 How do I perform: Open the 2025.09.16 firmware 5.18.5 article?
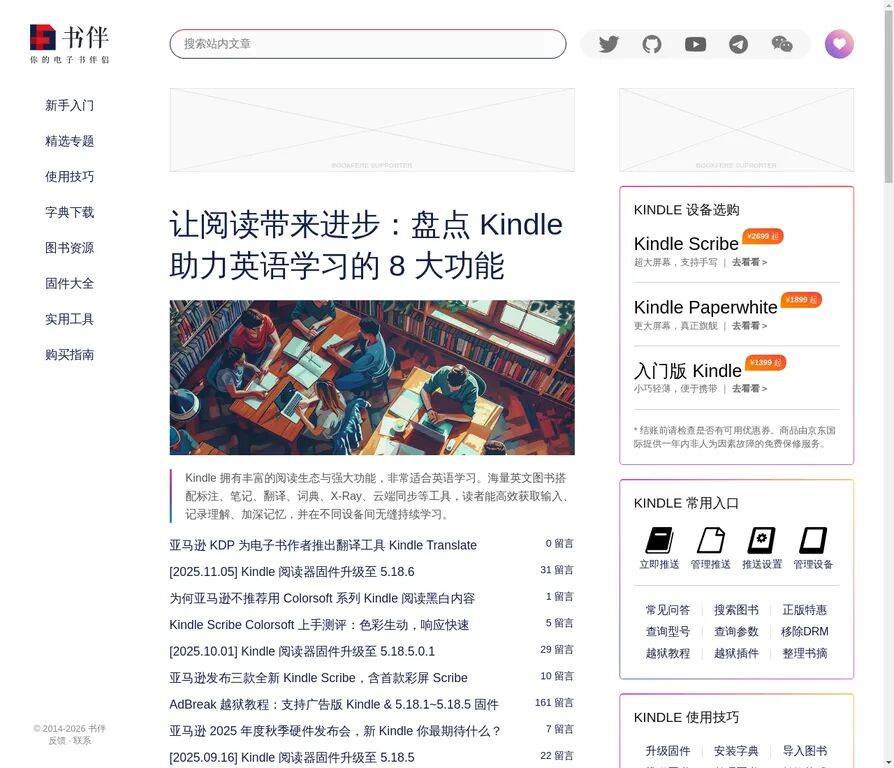[292, 758]
